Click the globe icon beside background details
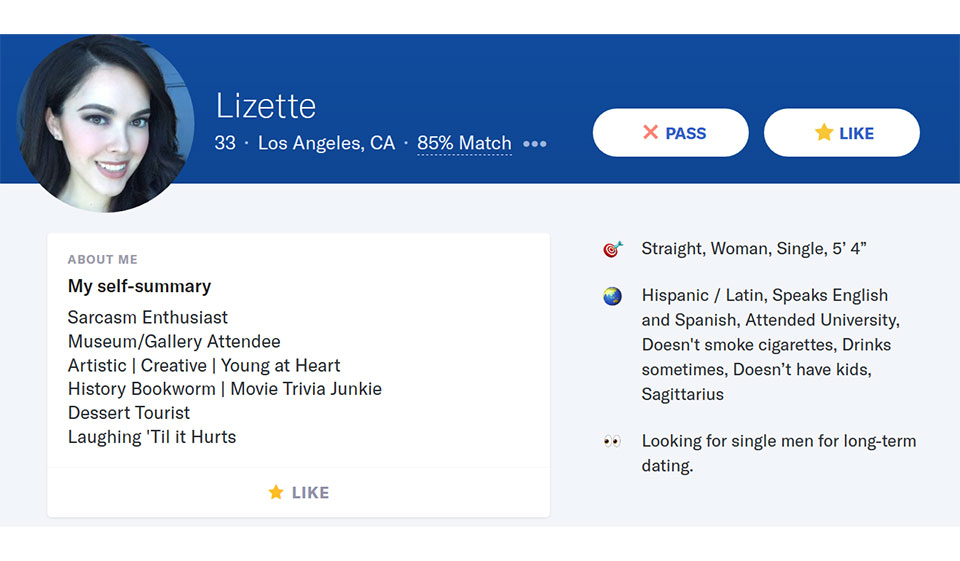Viewport: 960px width, 561px height. pos(612,296)
